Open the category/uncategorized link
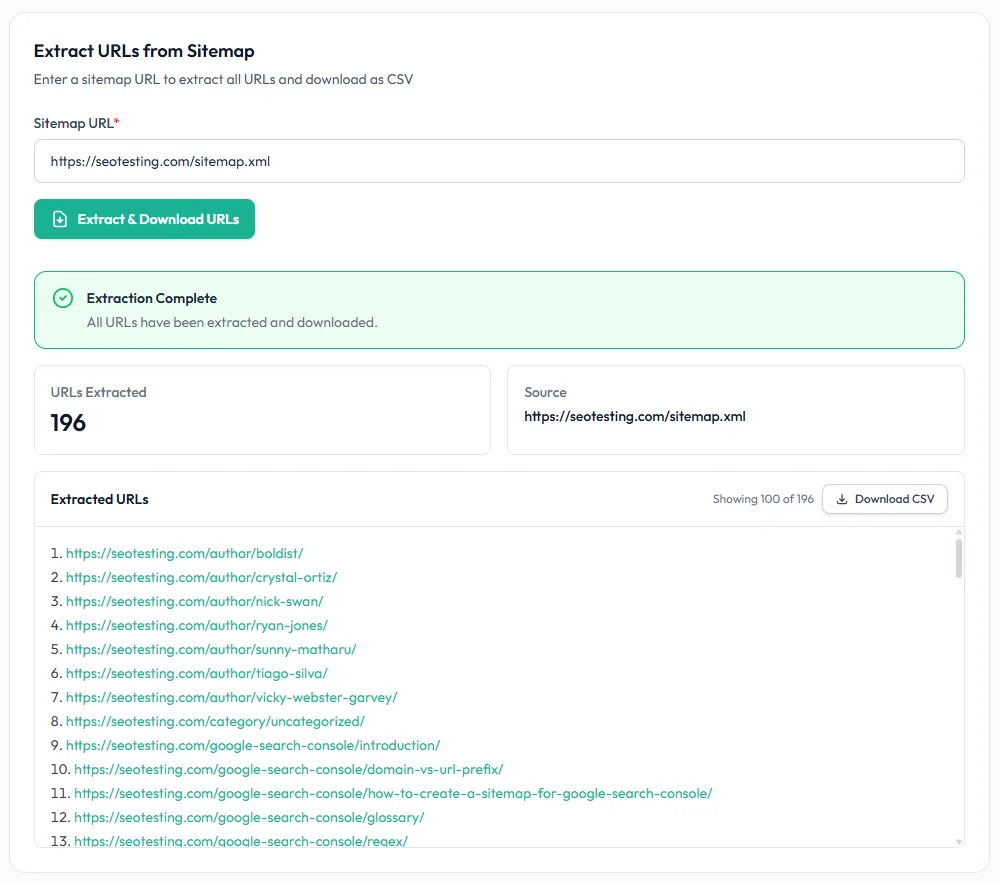 [x=215, y=721]
